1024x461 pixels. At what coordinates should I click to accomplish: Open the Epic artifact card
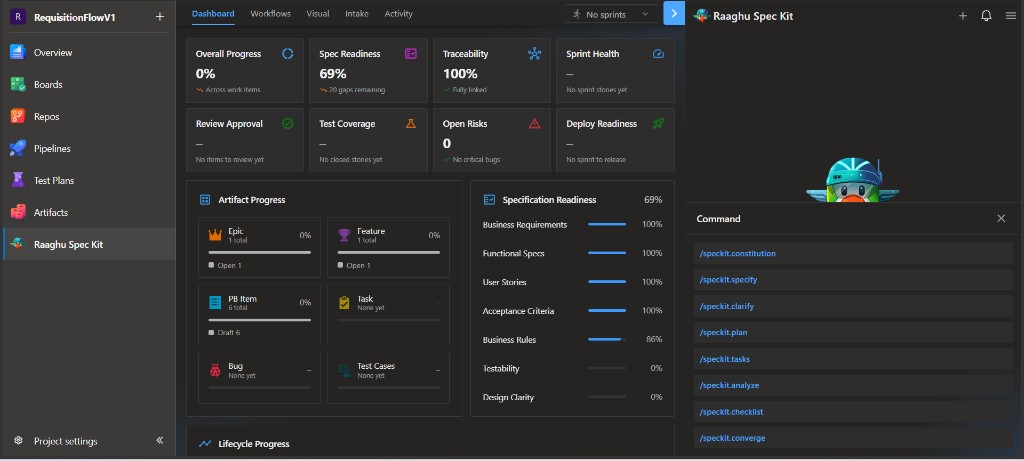point(259,247)
